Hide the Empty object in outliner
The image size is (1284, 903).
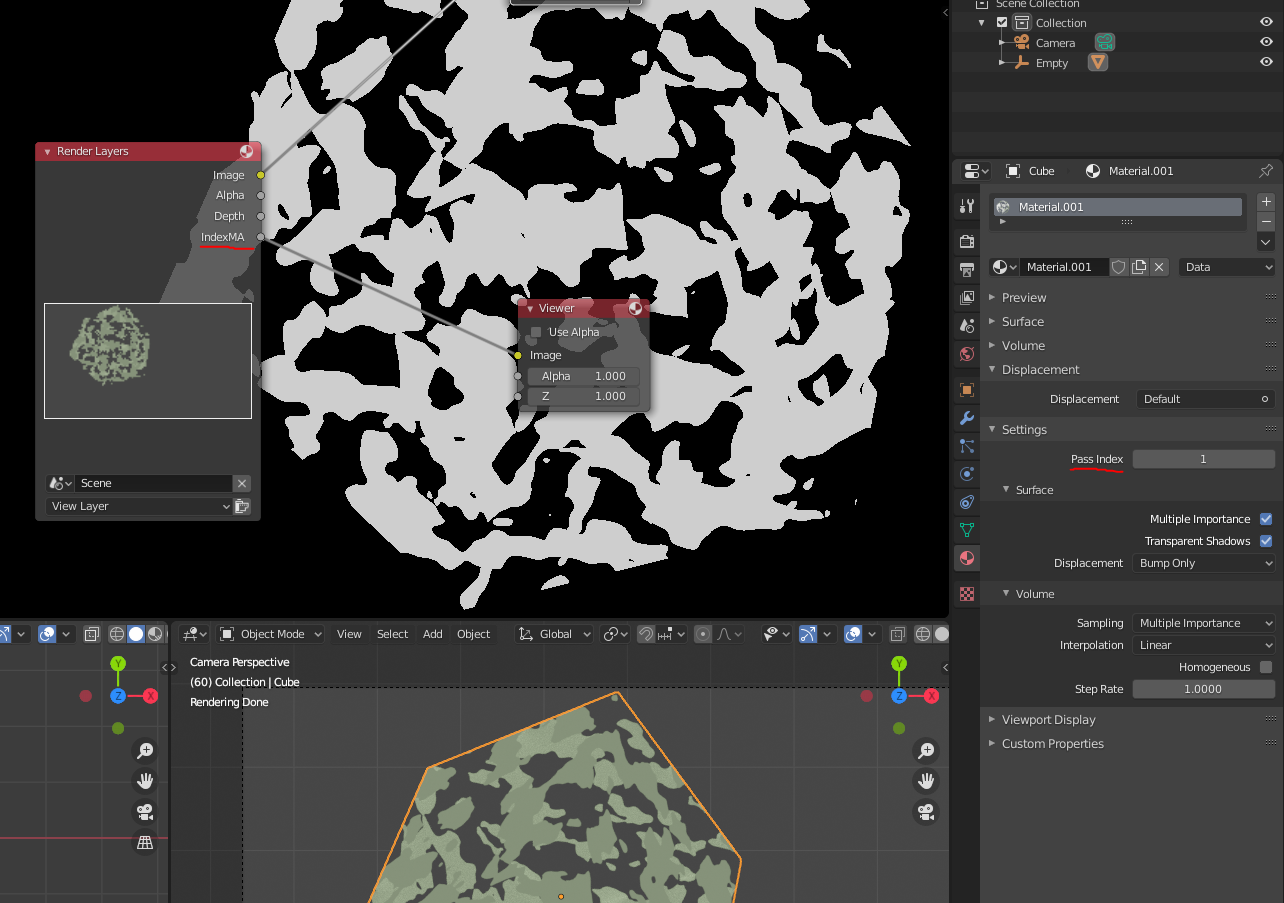point(1266,62)
